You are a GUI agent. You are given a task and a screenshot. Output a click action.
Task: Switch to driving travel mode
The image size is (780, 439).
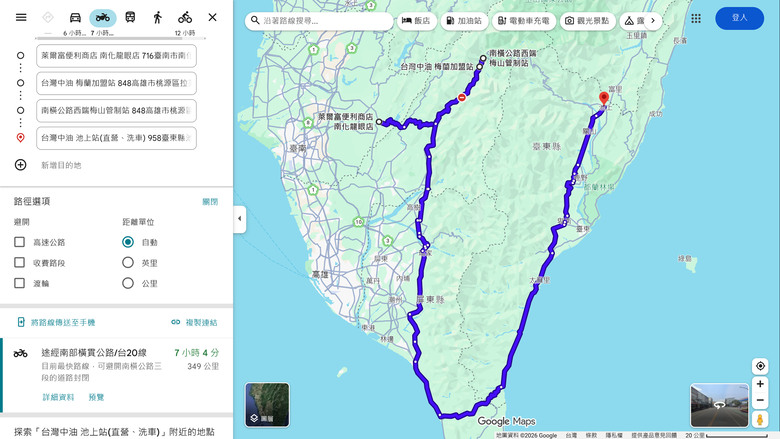coord(75,17)
